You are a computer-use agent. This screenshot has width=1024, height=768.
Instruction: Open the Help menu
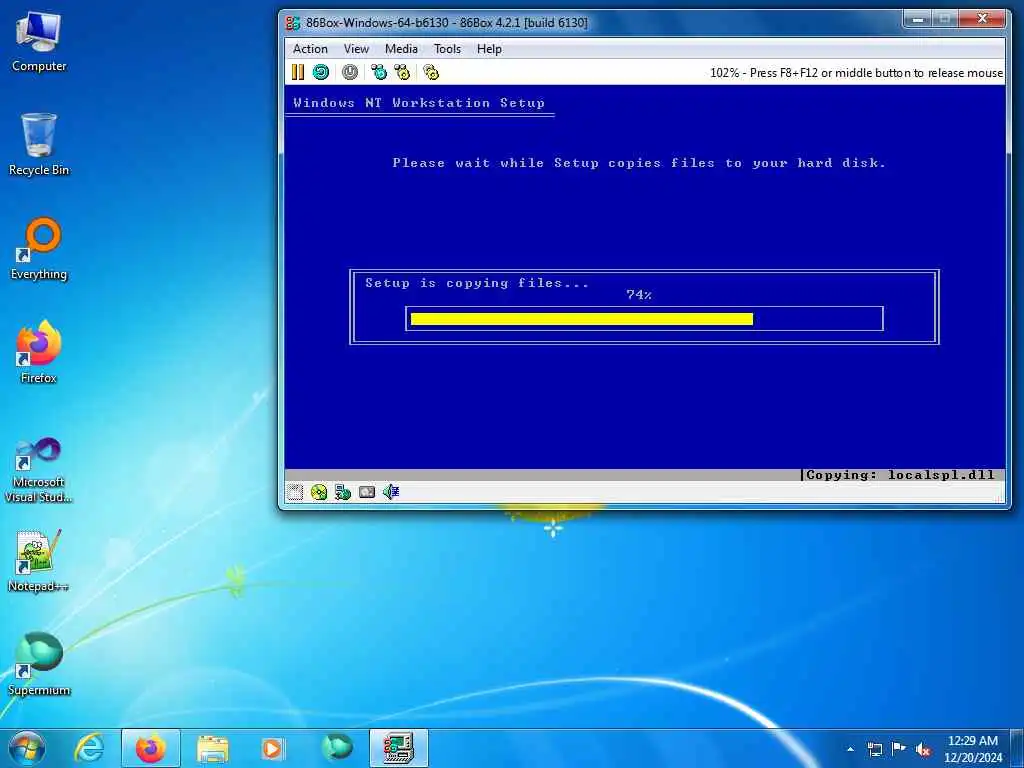(489, 49)
